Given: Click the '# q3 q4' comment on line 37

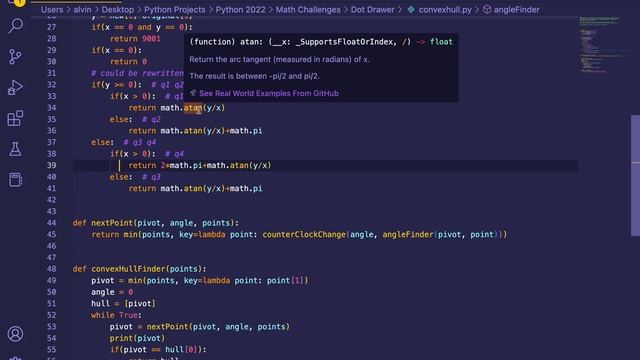Looking at the screenshot, I should coord(139,142).
